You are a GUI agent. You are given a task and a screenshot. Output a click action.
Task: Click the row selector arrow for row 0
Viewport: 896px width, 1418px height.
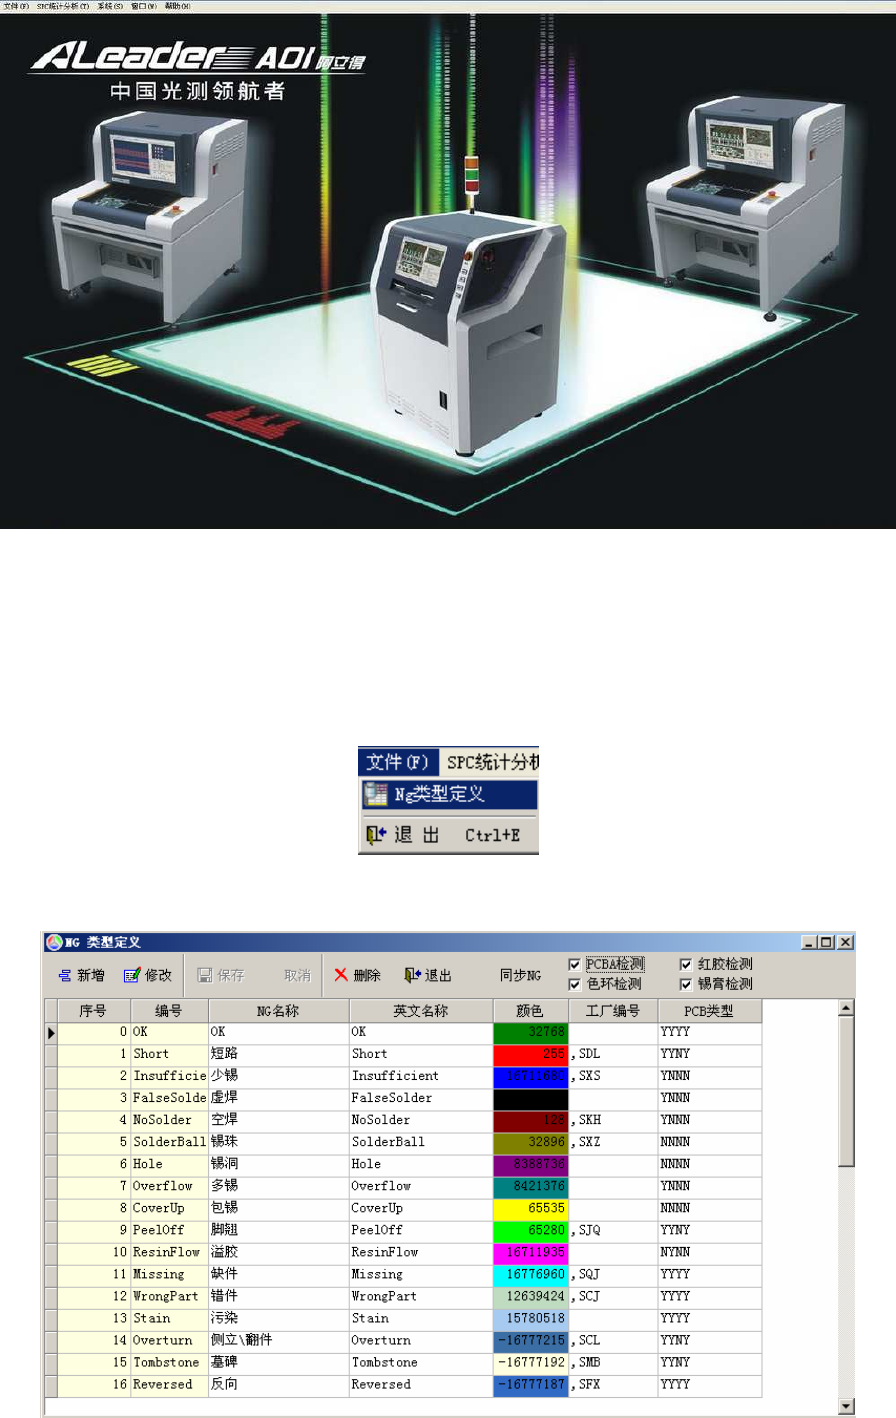(51, 1032)
